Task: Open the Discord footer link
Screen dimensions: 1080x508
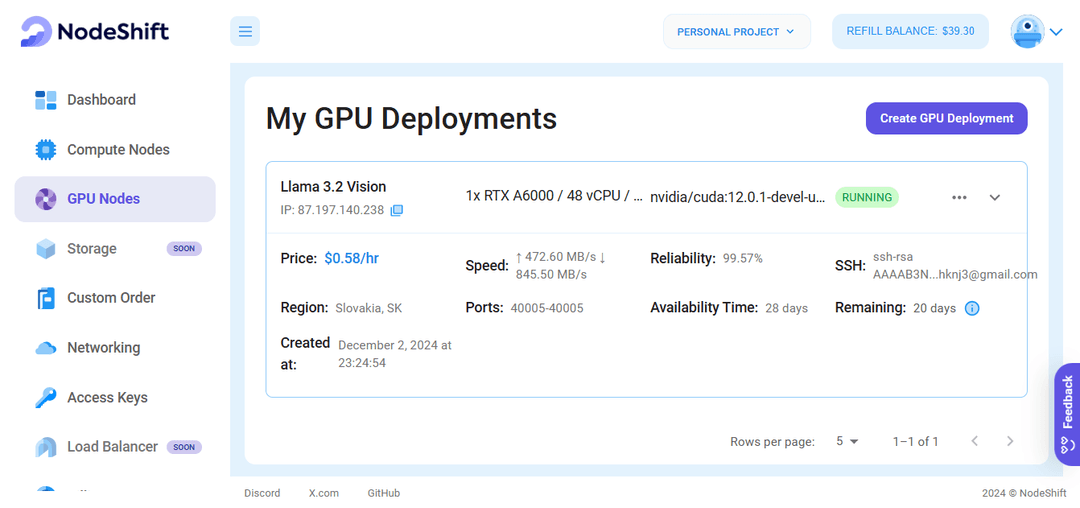Action: point(262,494)
